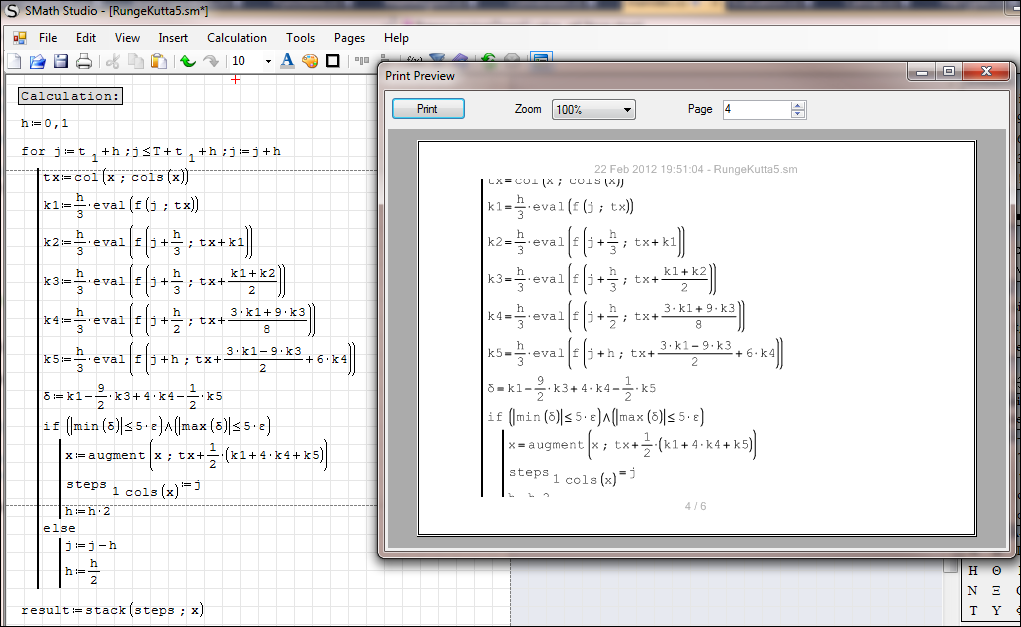Open the background color palette icon
Image resolution: width=1021 pixels, height=627 pixels.
coord(310,62)
